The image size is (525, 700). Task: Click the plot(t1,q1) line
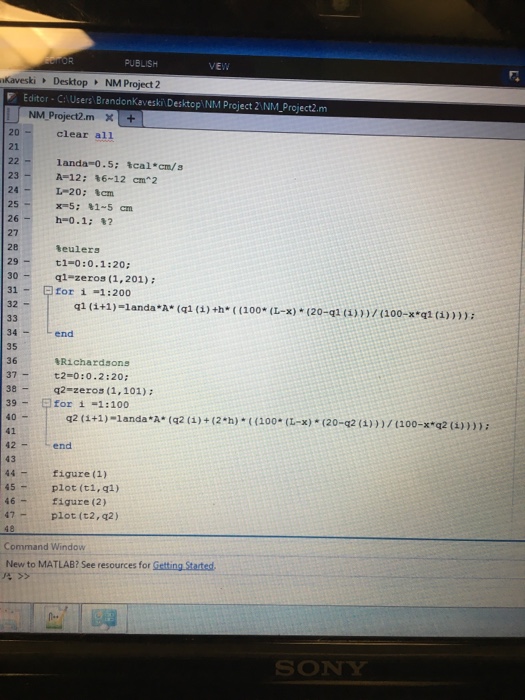85,488
